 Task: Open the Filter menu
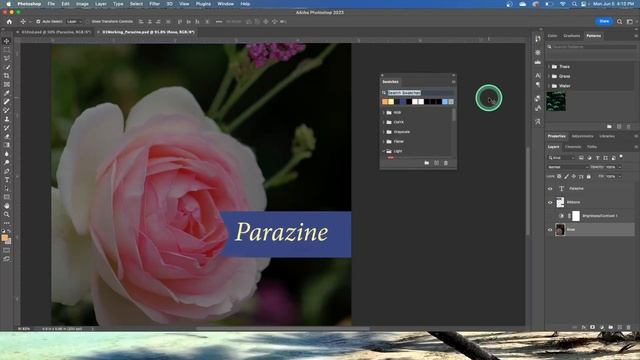tap(154, 4)
